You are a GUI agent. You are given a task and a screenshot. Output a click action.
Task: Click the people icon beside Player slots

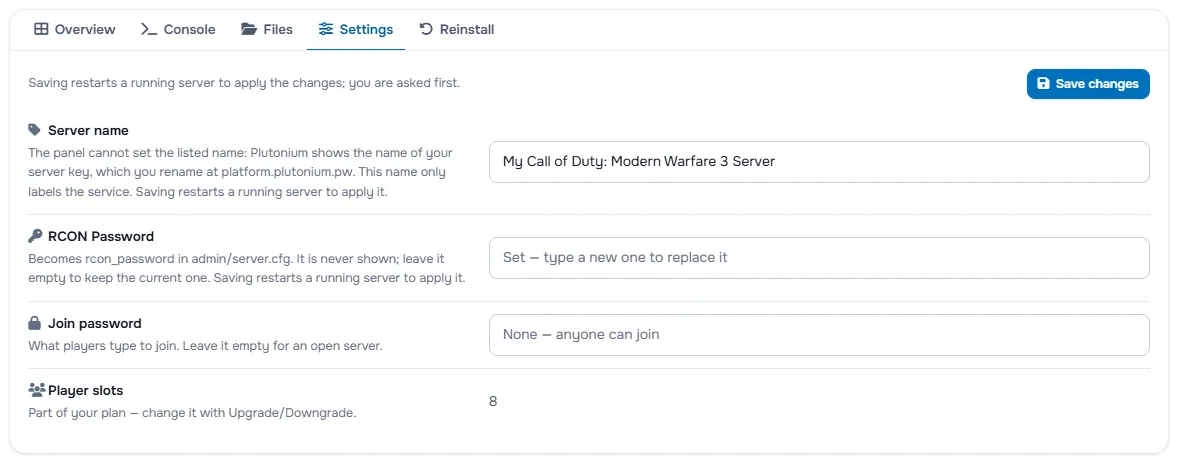coord(37,390)
